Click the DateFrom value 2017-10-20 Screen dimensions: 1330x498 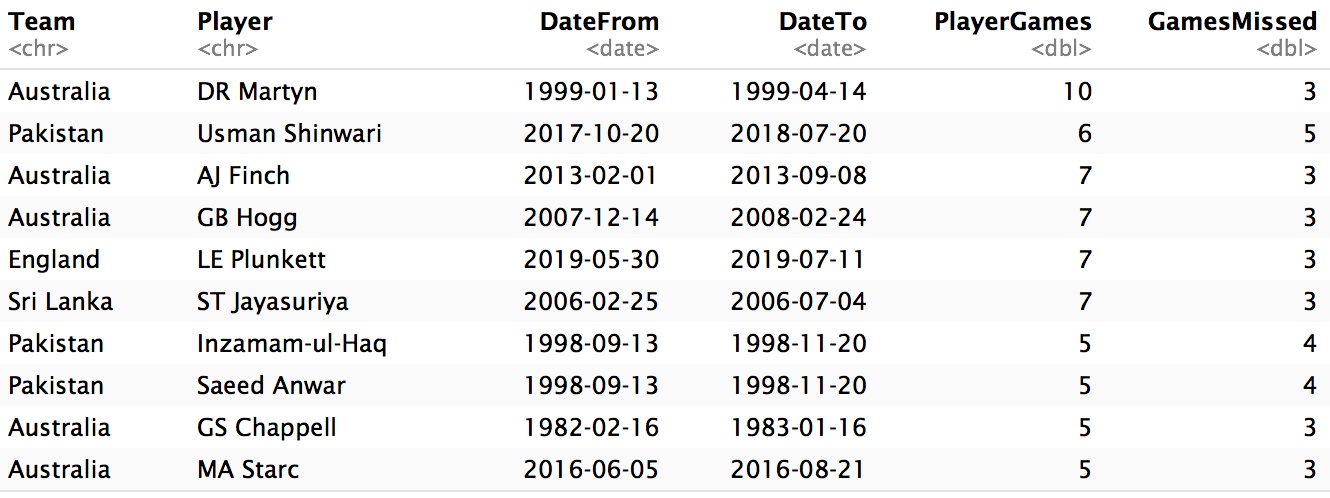coord(592,134)
